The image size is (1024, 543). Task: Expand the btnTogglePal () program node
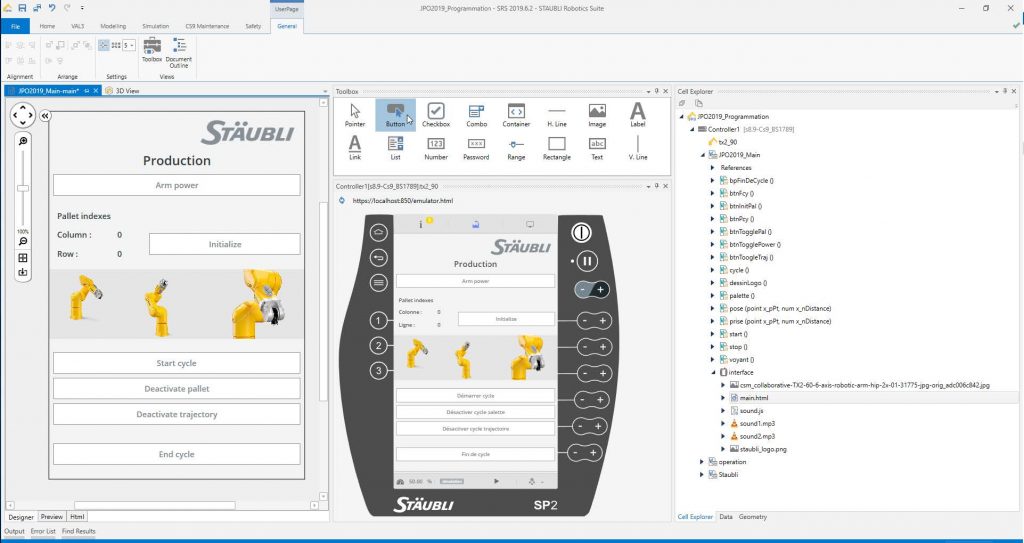[x=712, y=231]
